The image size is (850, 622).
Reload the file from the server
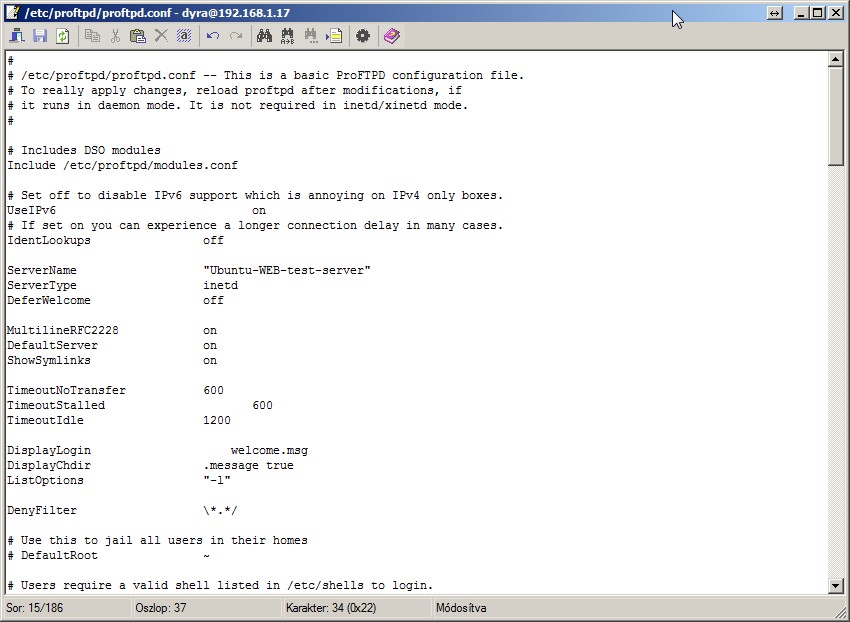tap(63, 36)
